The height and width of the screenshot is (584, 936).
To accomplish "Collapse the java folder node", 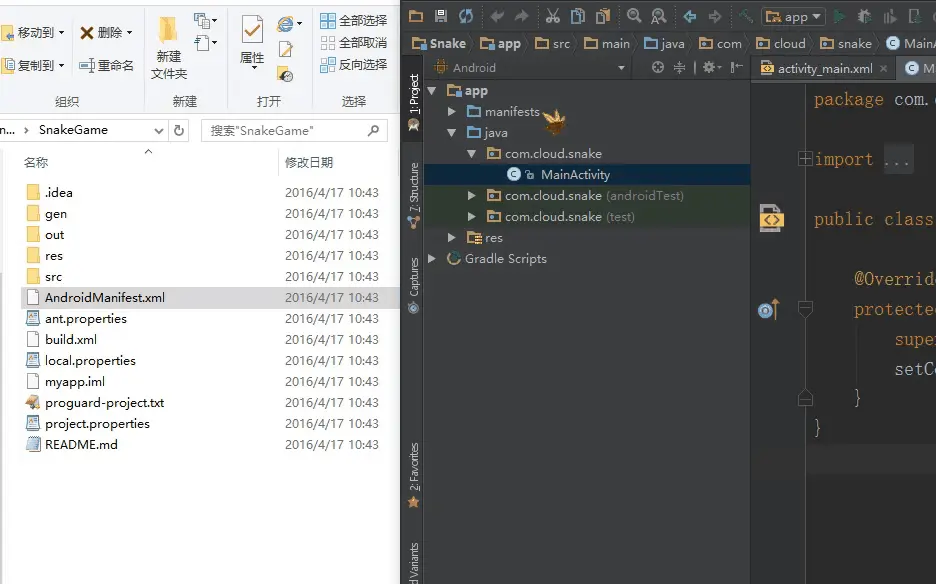I will pos(452,133).
